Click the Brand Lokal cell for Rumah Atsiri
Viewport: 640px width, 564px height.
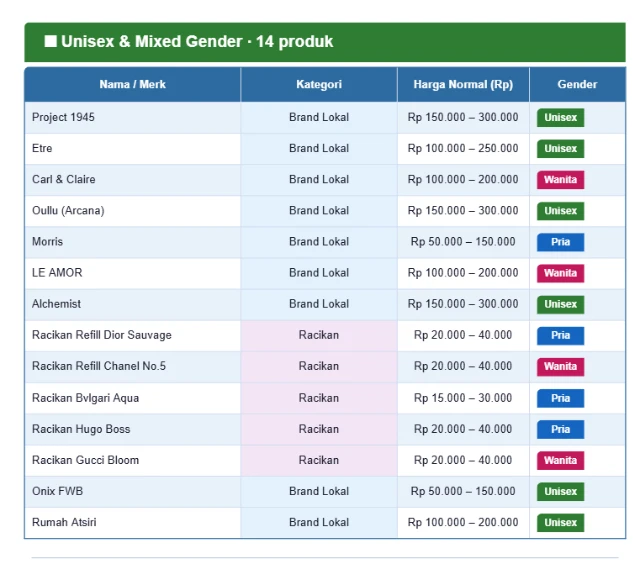click(319, 523)
